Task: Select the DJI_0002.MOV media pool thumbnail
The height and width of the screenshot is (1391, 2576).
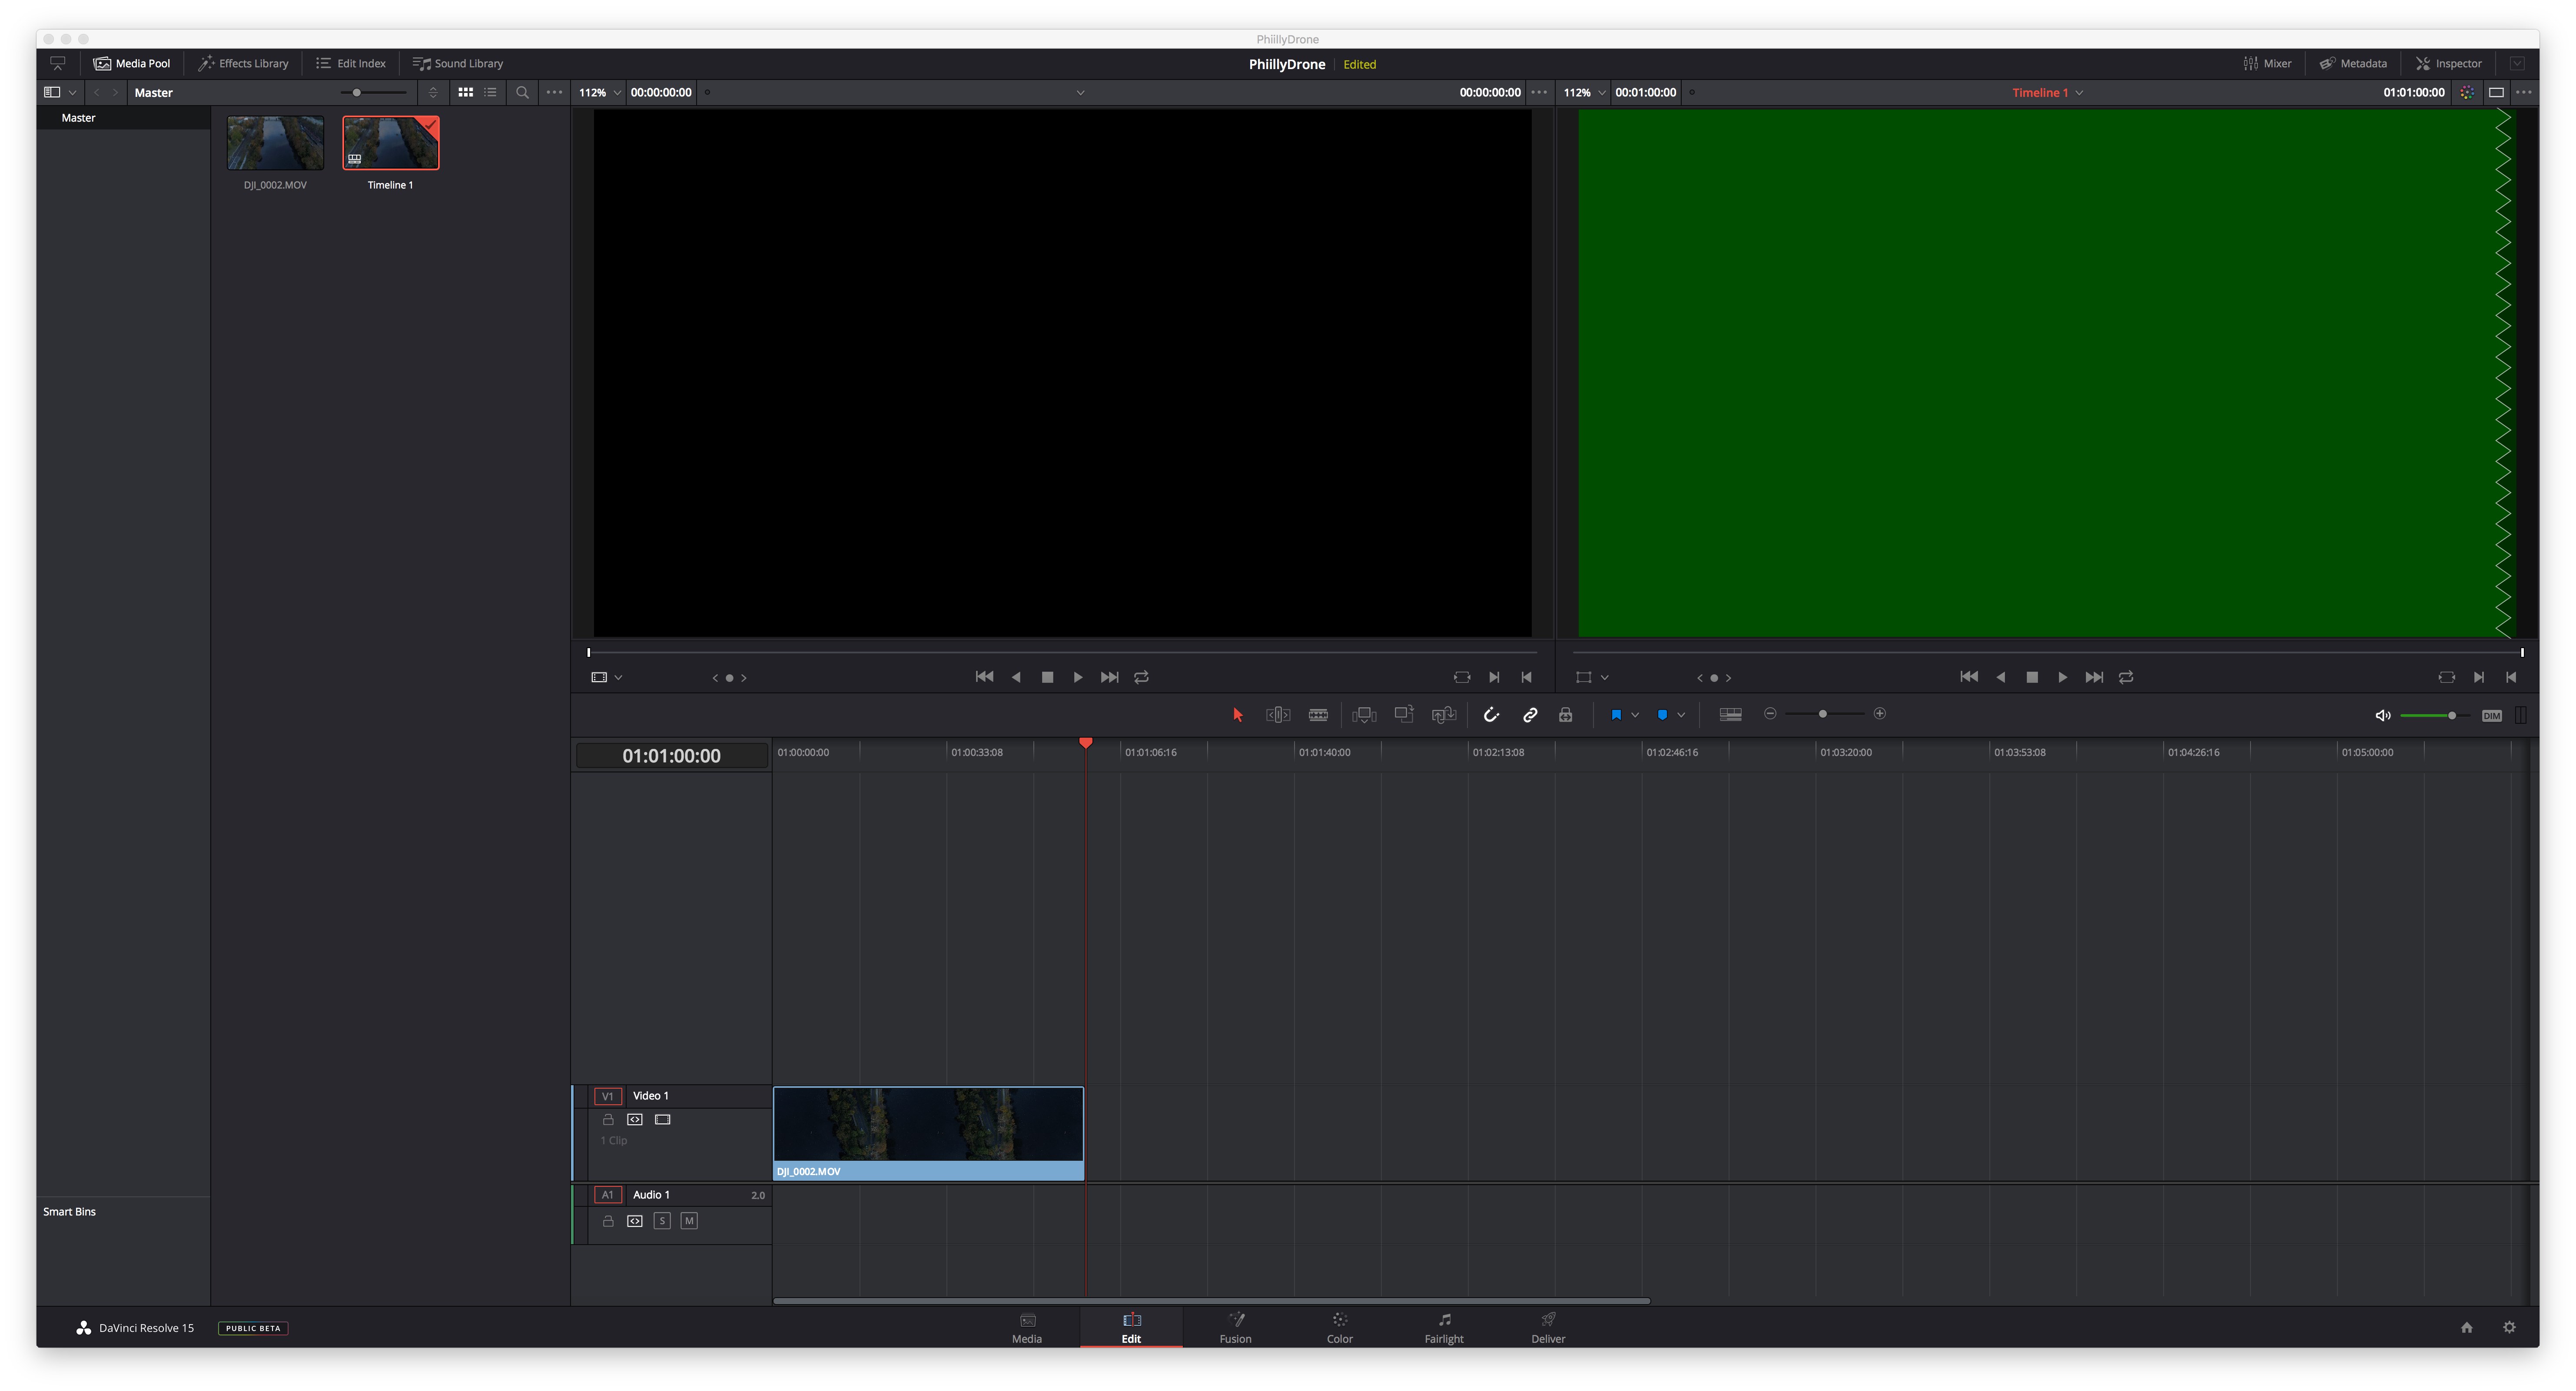Action: pyautogui.click(x=275, y=143)
